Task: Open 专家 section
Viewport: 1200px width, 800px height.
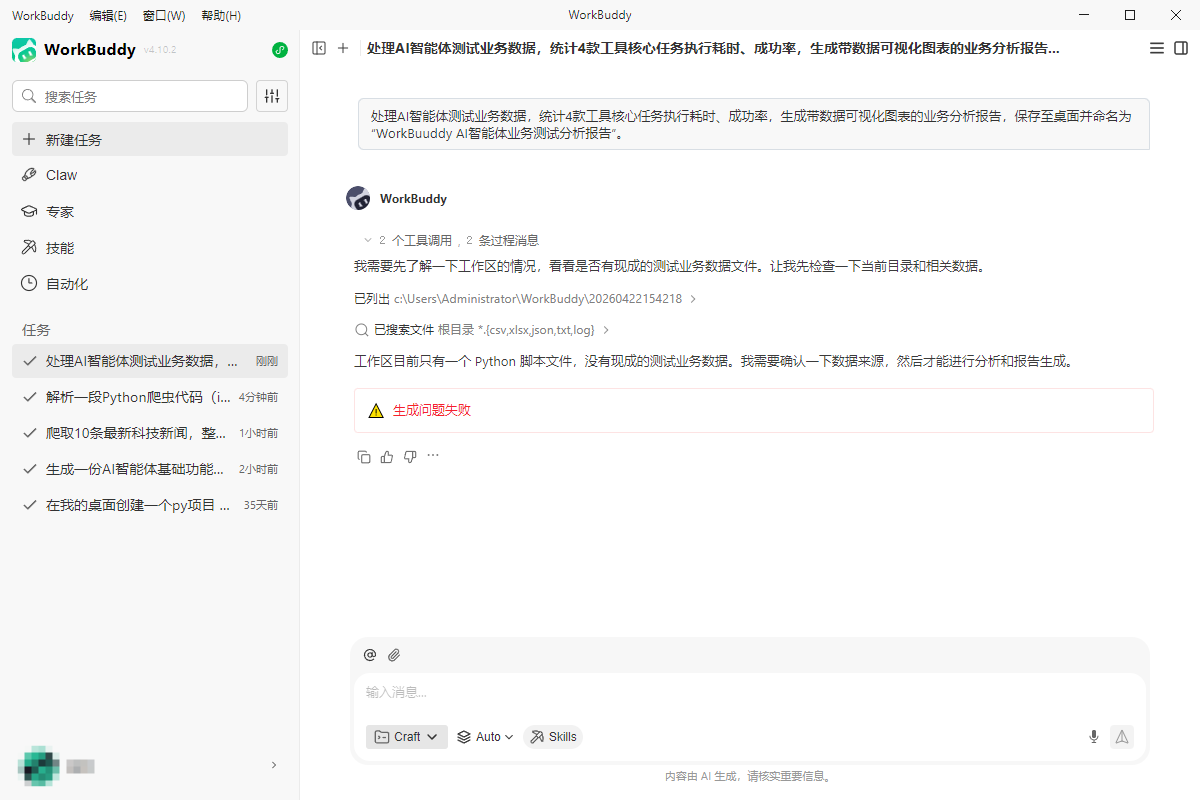Action: (x=150, y=212)
